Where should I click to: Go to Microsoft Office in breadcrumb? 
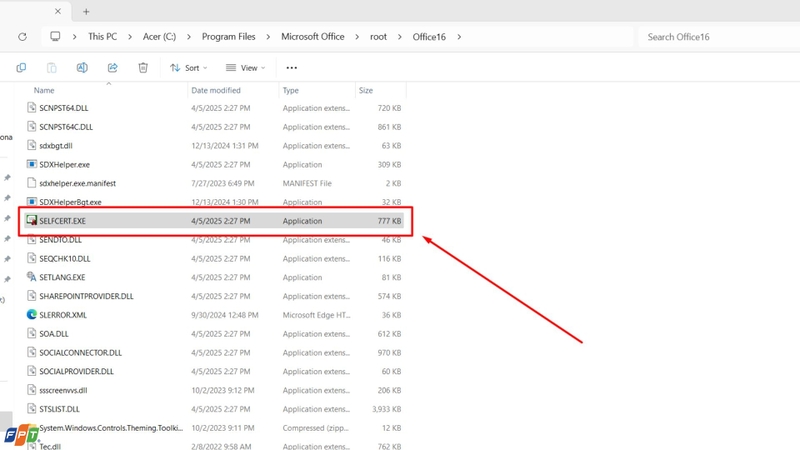[313, 37]
